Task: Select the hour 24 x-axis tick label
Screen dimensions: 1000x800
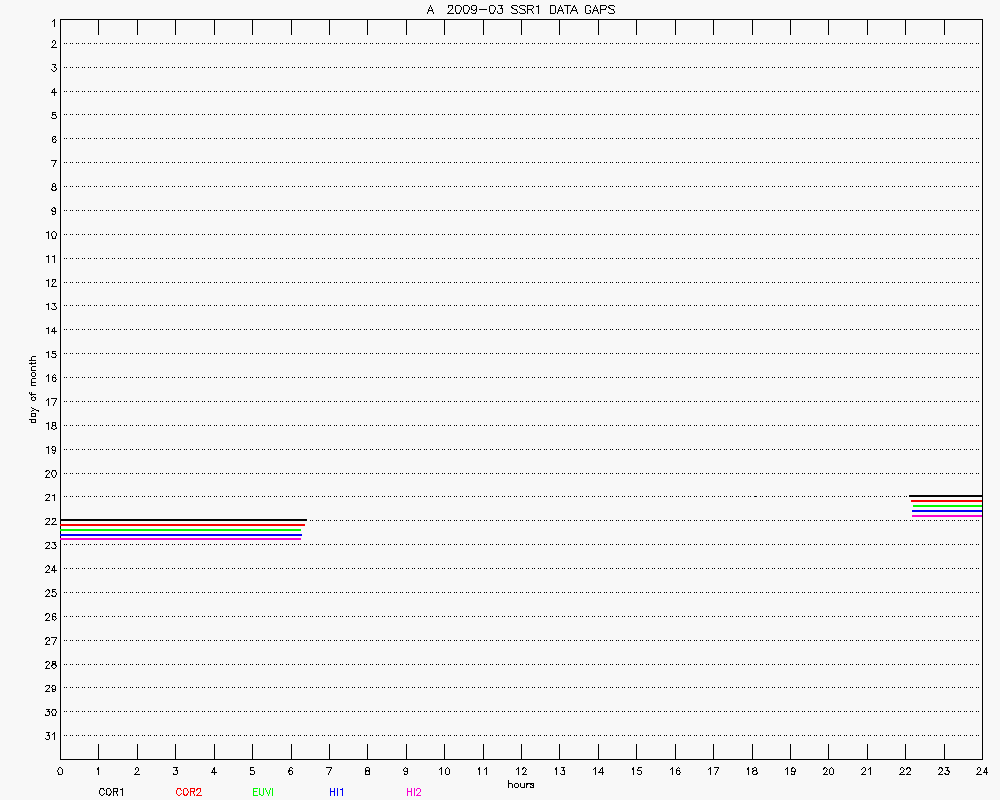Action: tap(982, 772)
